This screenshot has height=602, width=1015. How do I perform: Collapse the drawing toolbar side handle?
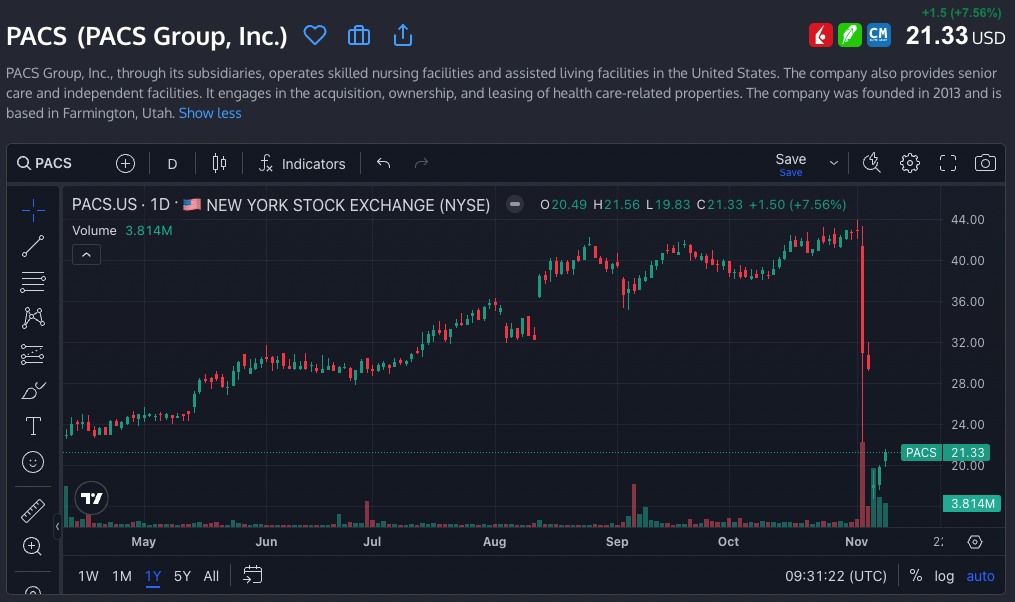coord(57,526)
